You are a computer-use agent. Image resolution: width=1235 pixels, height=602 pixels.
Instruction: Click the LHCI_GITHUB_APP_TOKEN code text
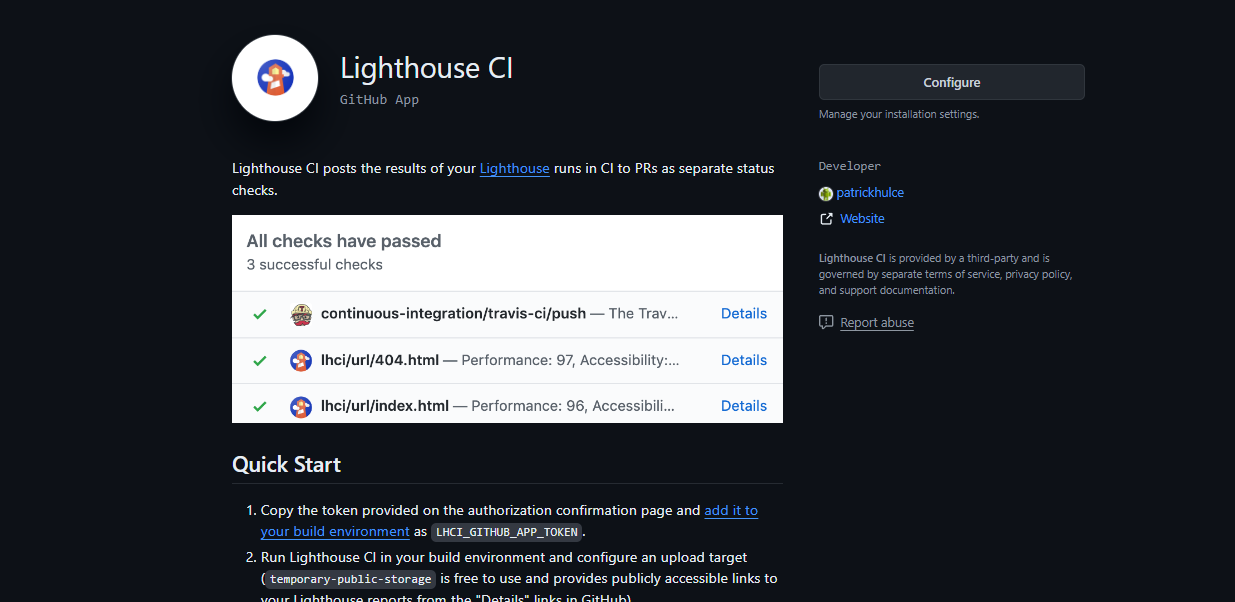(507, 532)
